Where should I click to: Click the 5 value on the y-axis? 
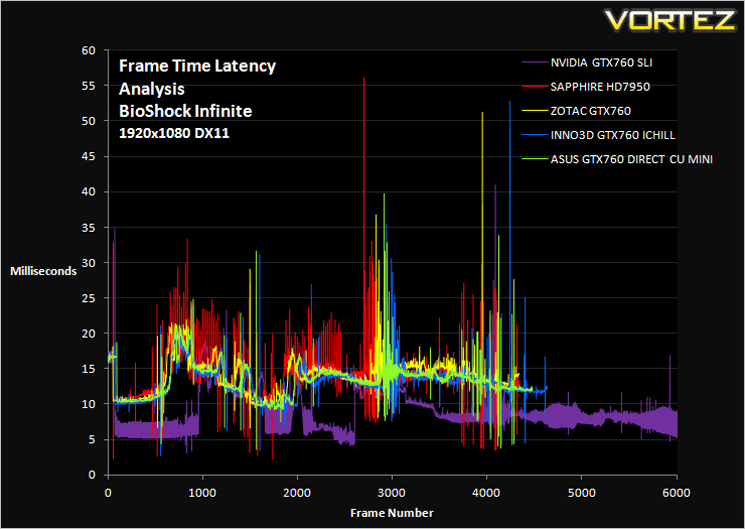point(92,440)
